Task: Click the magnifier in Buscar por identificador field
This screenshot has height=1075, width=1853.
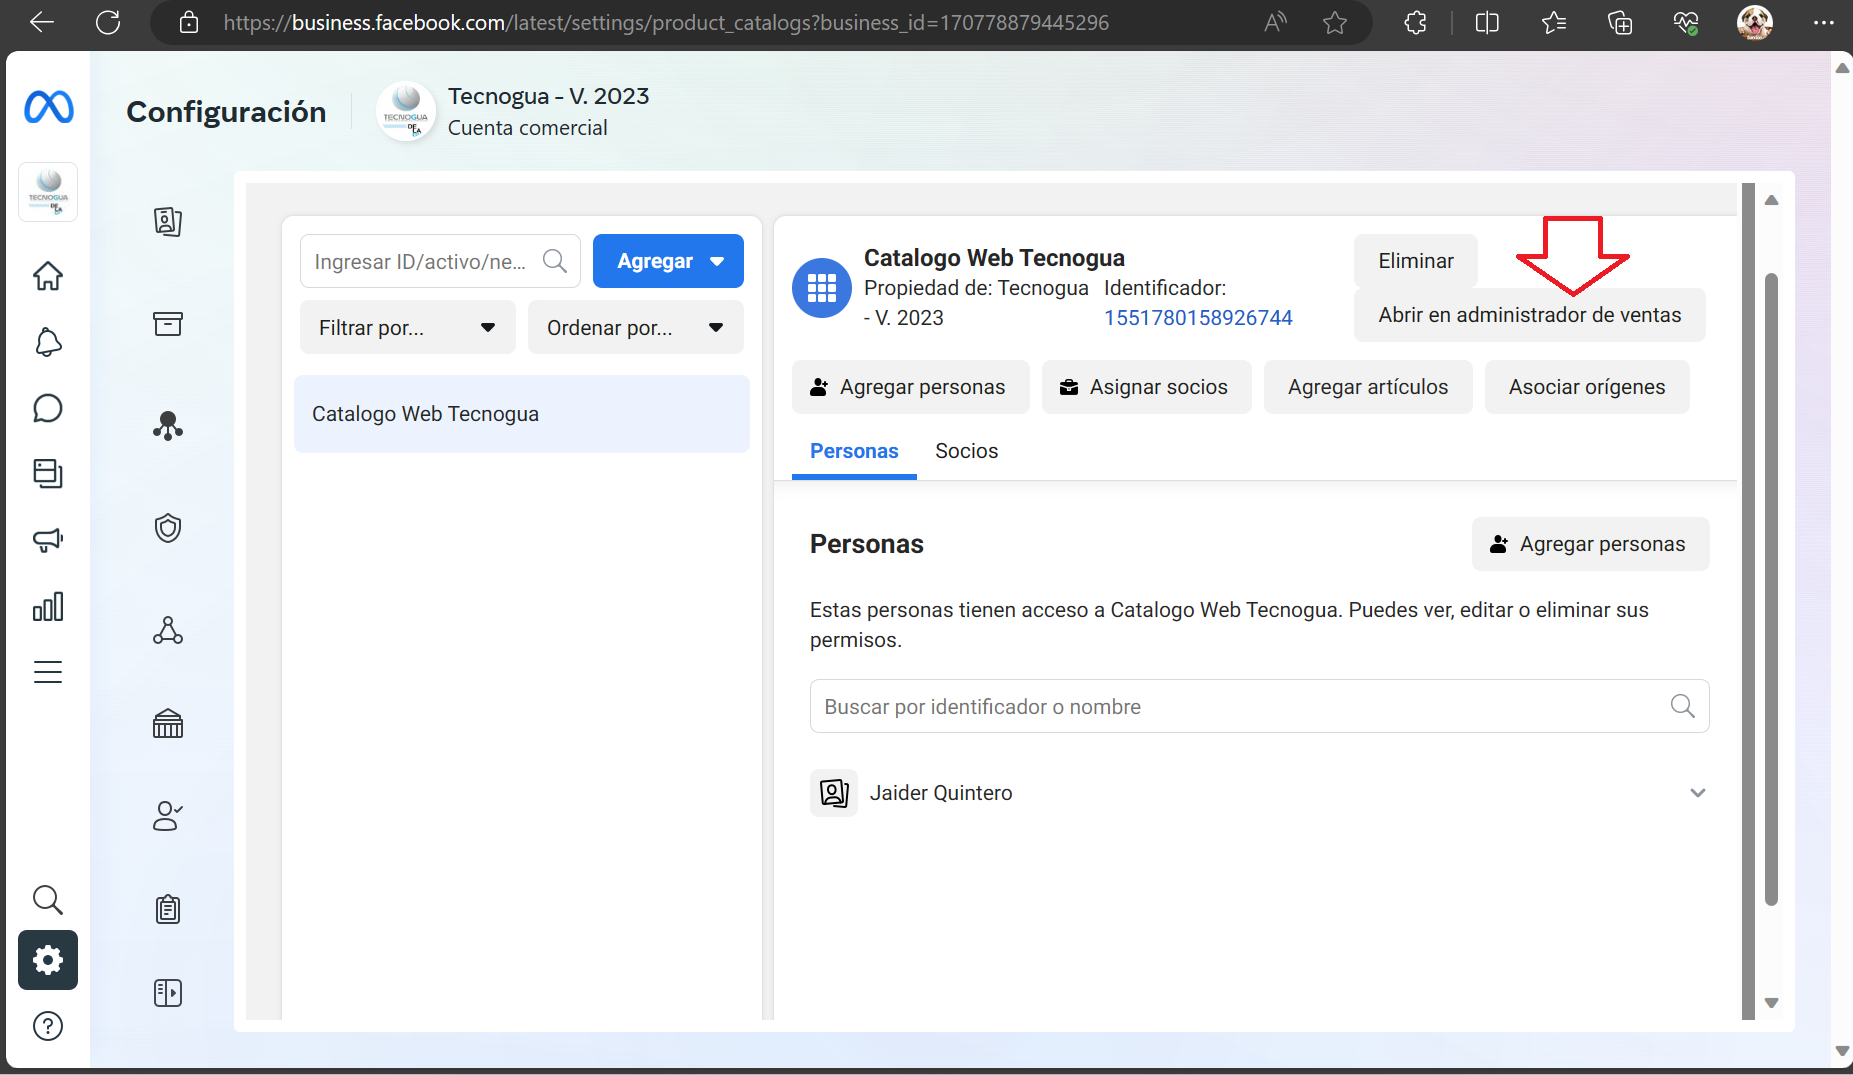Action: pyautogui.click(x=1683, y=706)
